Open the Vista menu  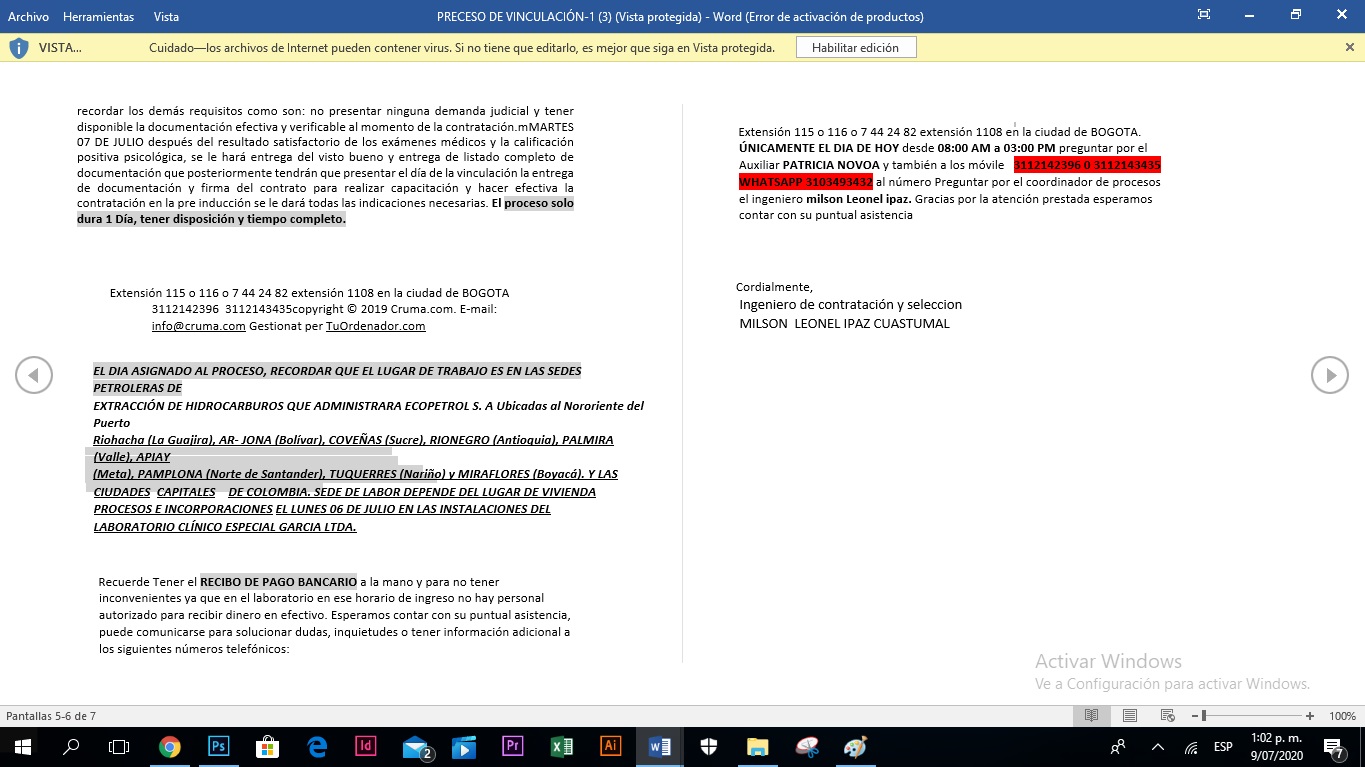167,17
